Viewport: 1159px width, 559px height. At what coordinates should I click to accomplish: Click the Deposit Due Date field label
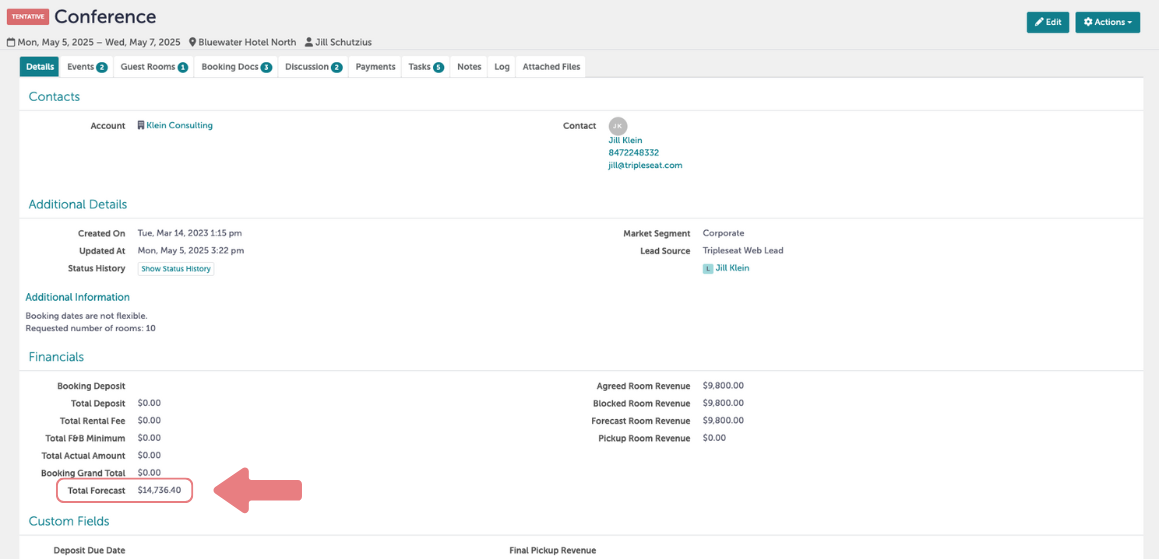89,551
